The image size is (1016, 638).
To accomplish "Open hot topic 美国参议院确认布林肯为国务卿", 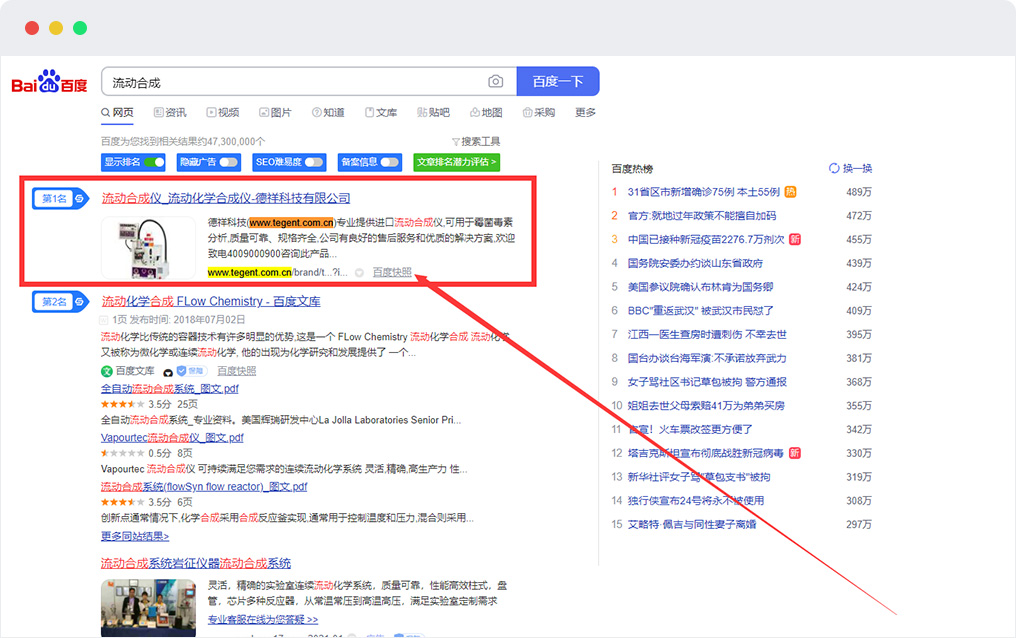I will pyautogui.click(x=700, y=287).
